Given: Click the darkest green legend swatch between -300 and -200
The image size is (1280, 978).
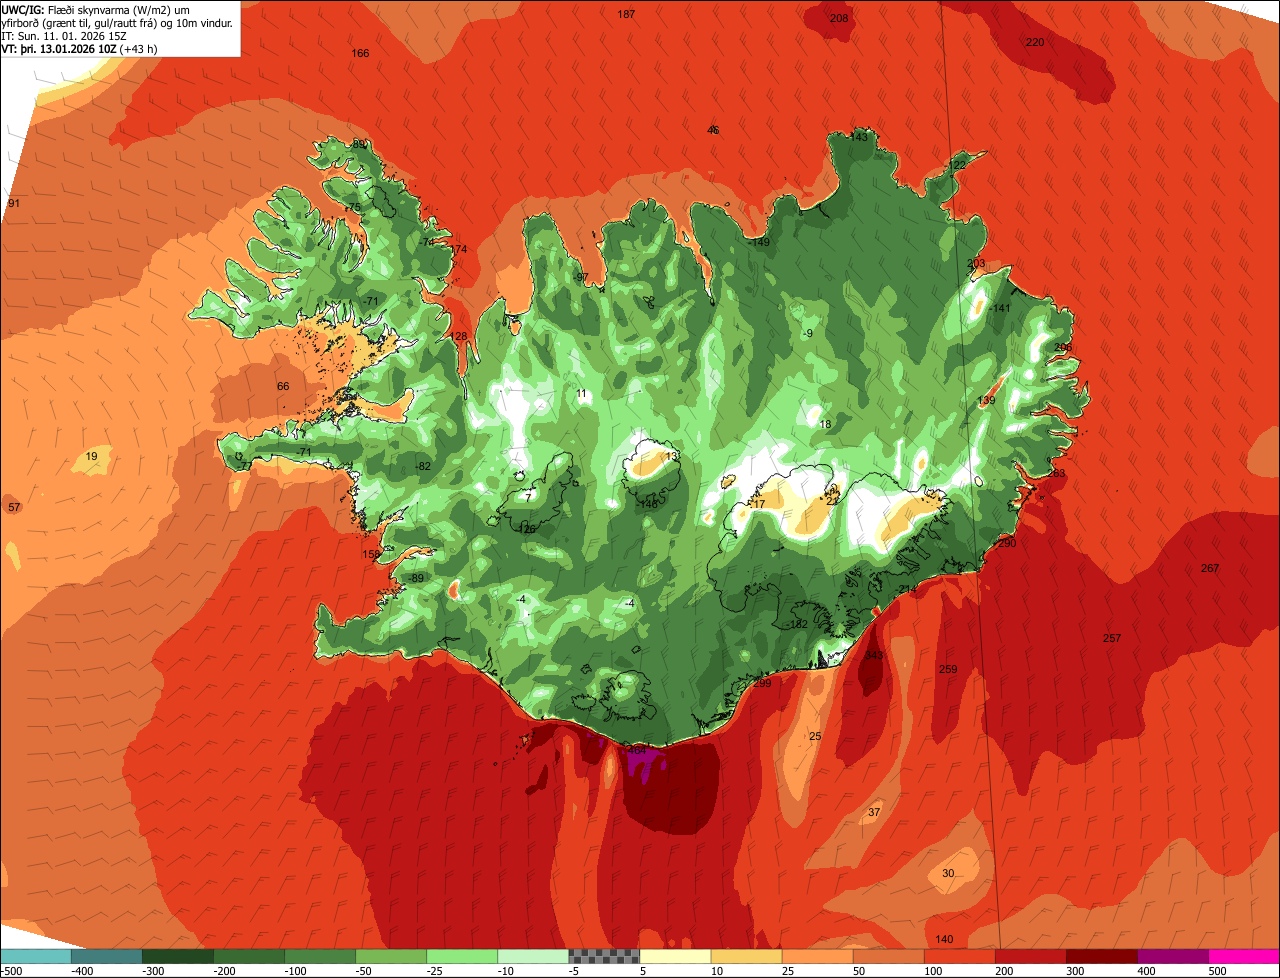Looking at the screenshot, I should pos(178,956).
